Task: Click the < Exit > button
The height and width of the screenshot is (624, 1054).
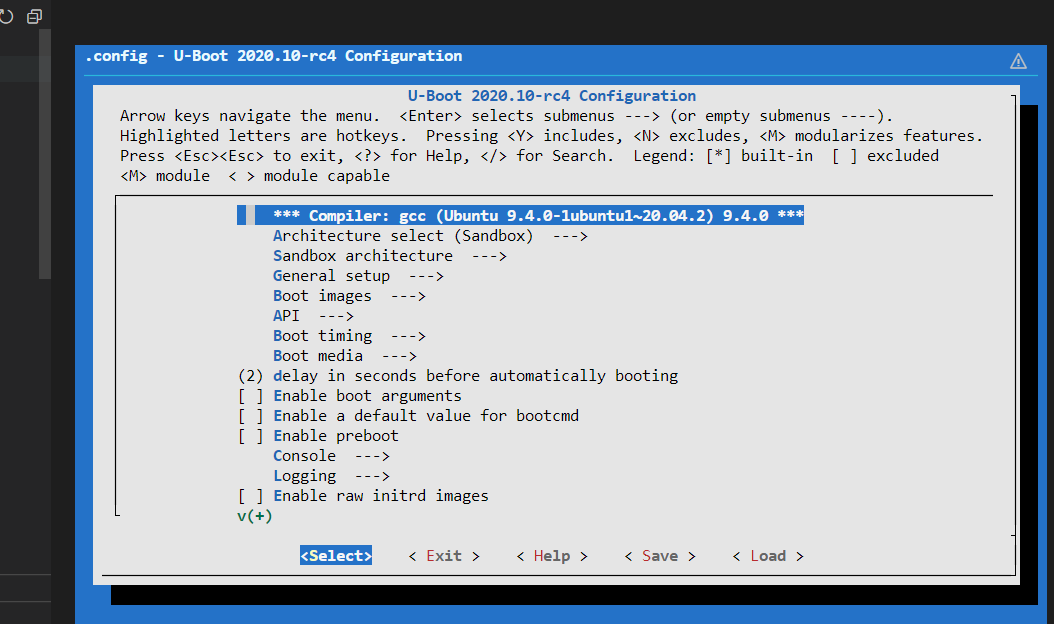Action: [444, 556]
